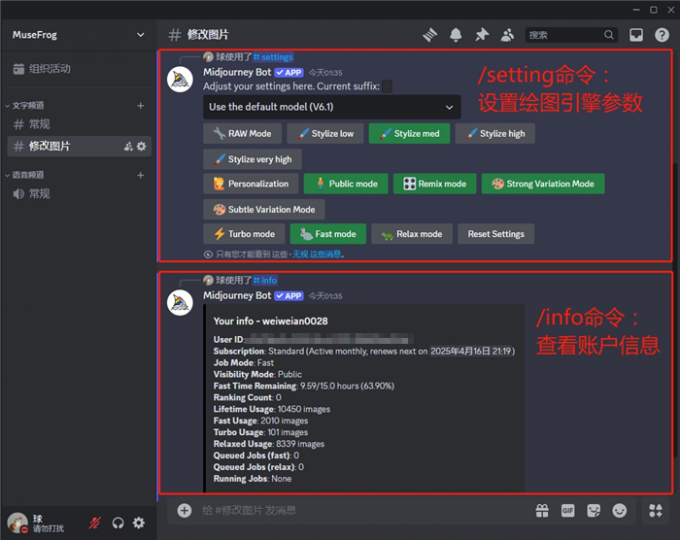680x540 pixels.
Task: Click the notification bell icon
Action: point(455,35)
